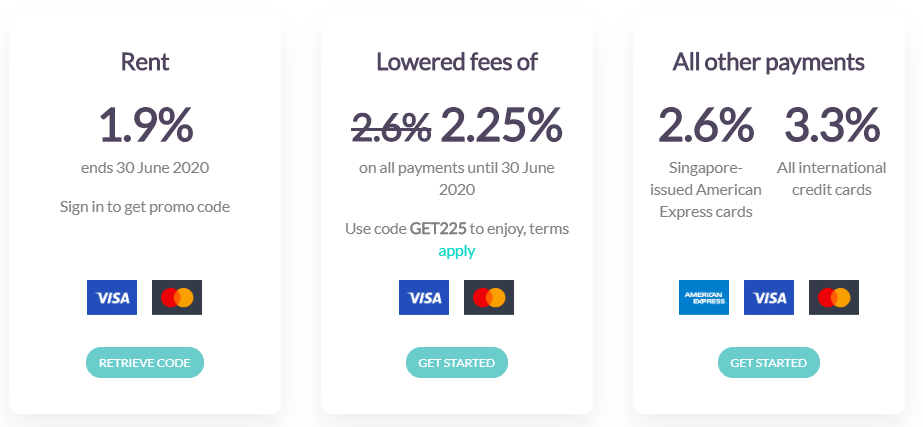Click the 1.9% rent fee figure
The image size is (923, 427).
pos(145,125)
